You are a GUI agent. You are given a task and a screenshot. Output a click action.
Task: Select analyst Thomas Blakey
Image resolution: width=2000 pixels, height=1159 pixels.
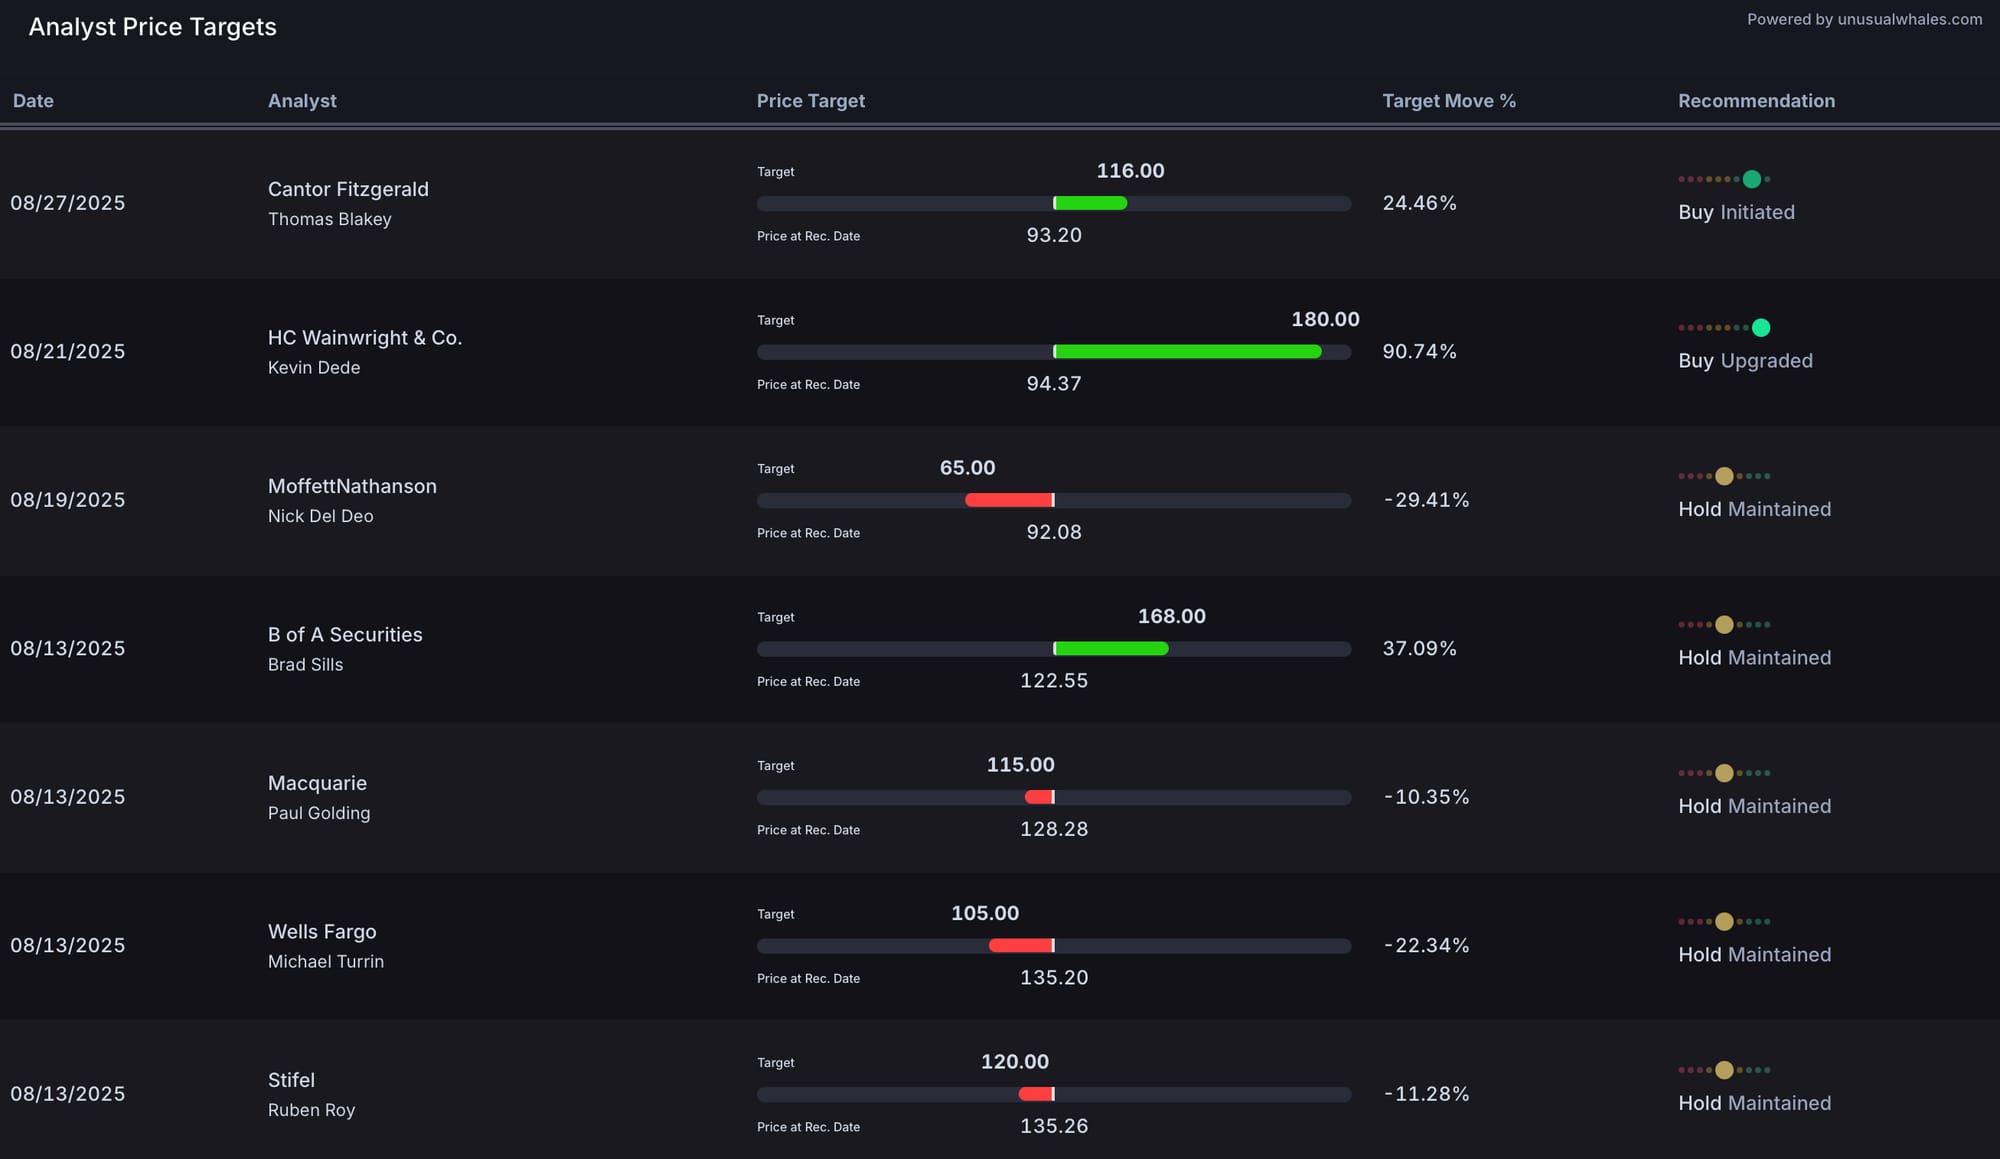tap(329, 219)
